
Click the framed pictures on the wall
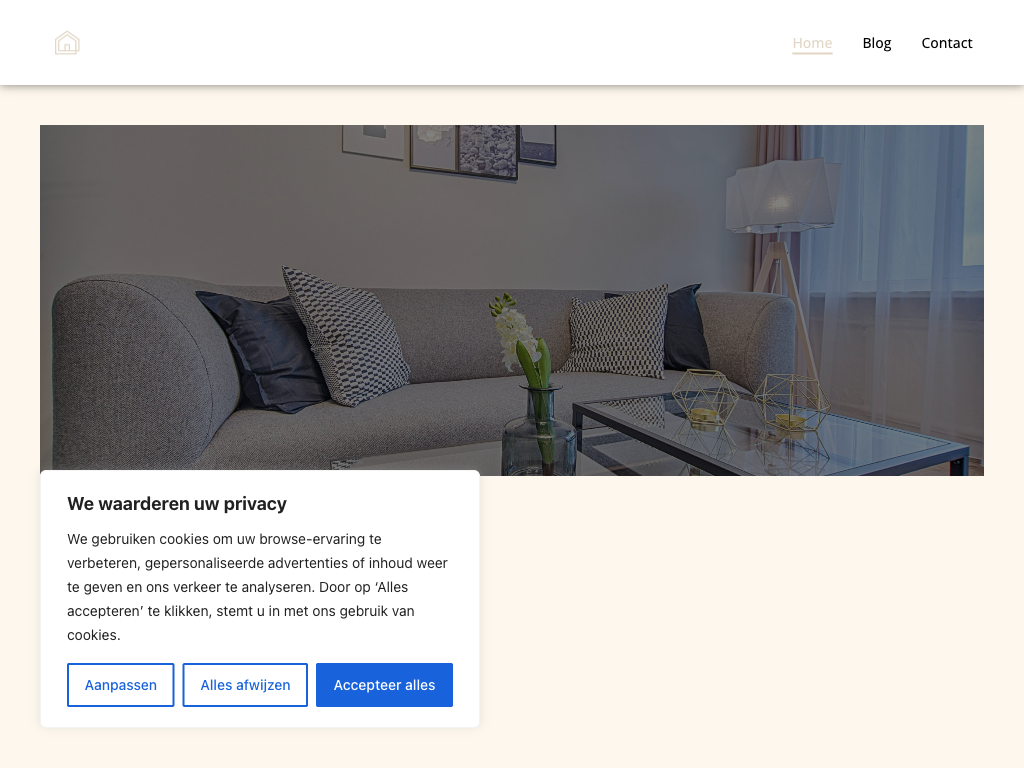pyautogui.click(x=449, y=152)
